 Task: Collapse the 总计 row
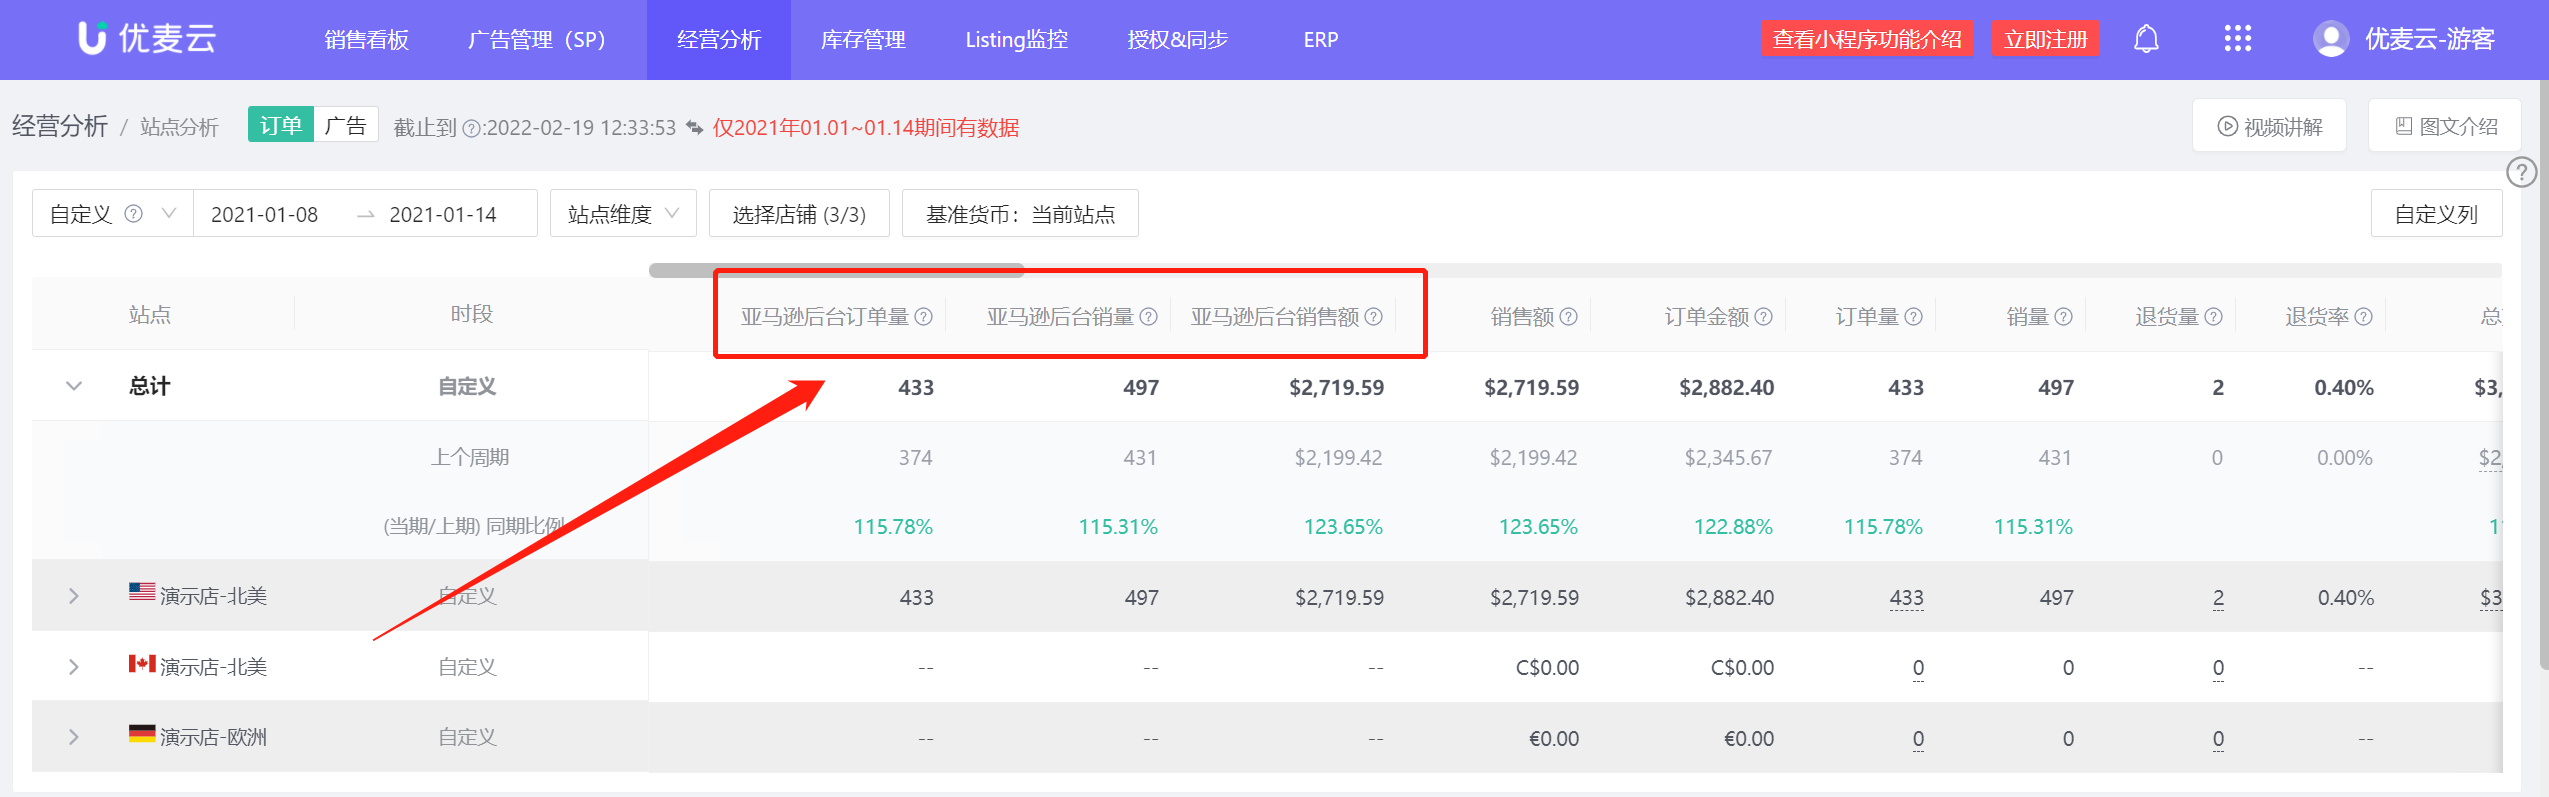click(74, 387)
